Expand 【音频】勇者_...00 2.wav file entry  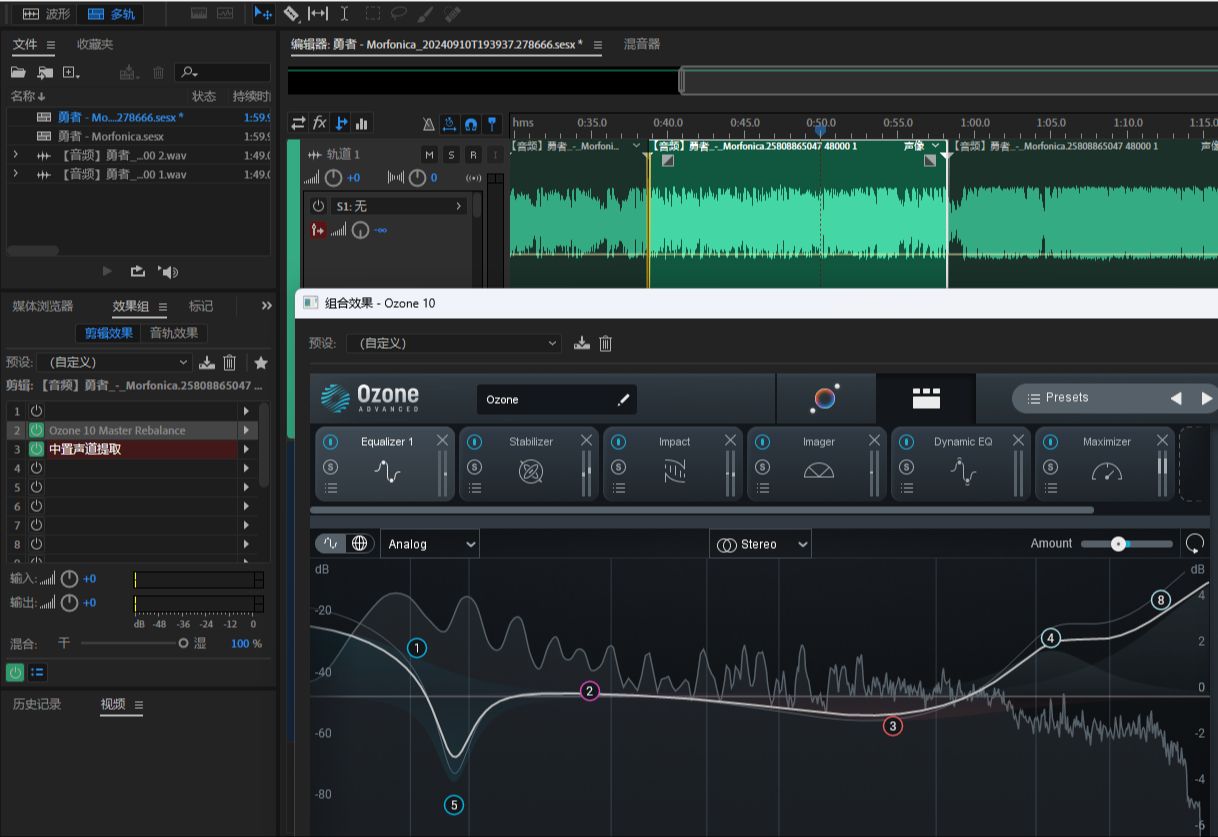[x=15, y=155]
